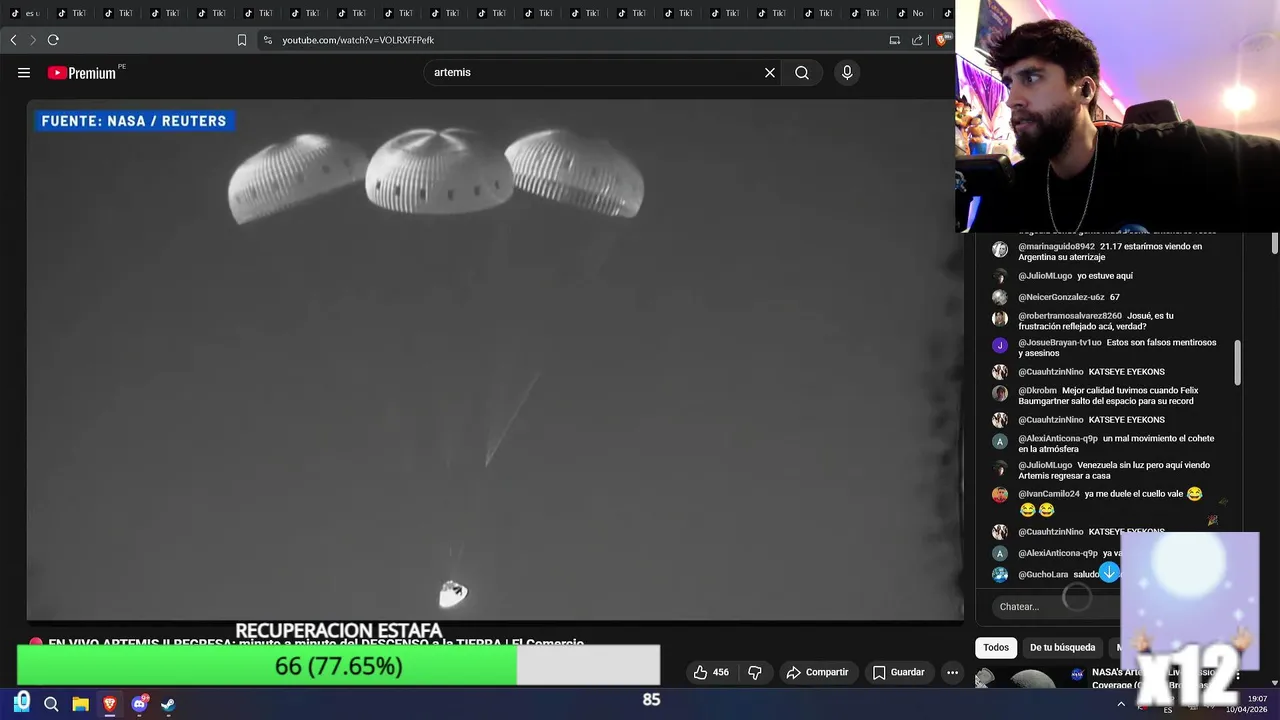Run the search with the magnifier button
The image size is (1280, 720).
pos(802,73)
